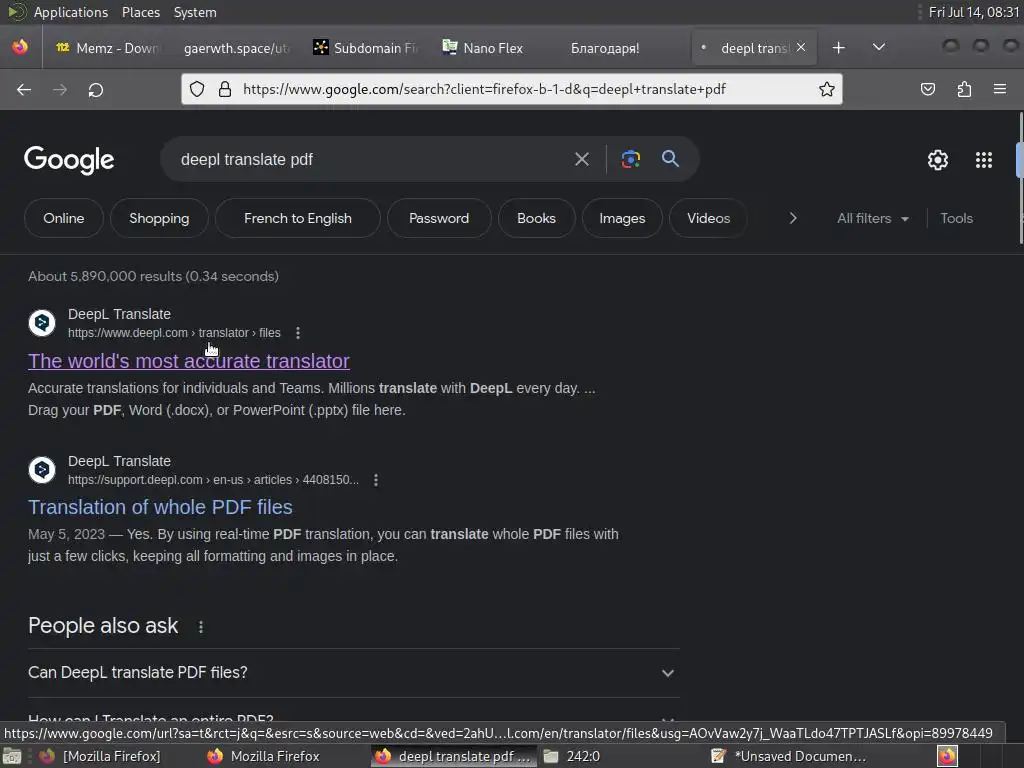This screenshot has height=768, width=1024.
Task: Click About 5,890,000 results text
Action: pyautogui.click(x=153, y=276)
